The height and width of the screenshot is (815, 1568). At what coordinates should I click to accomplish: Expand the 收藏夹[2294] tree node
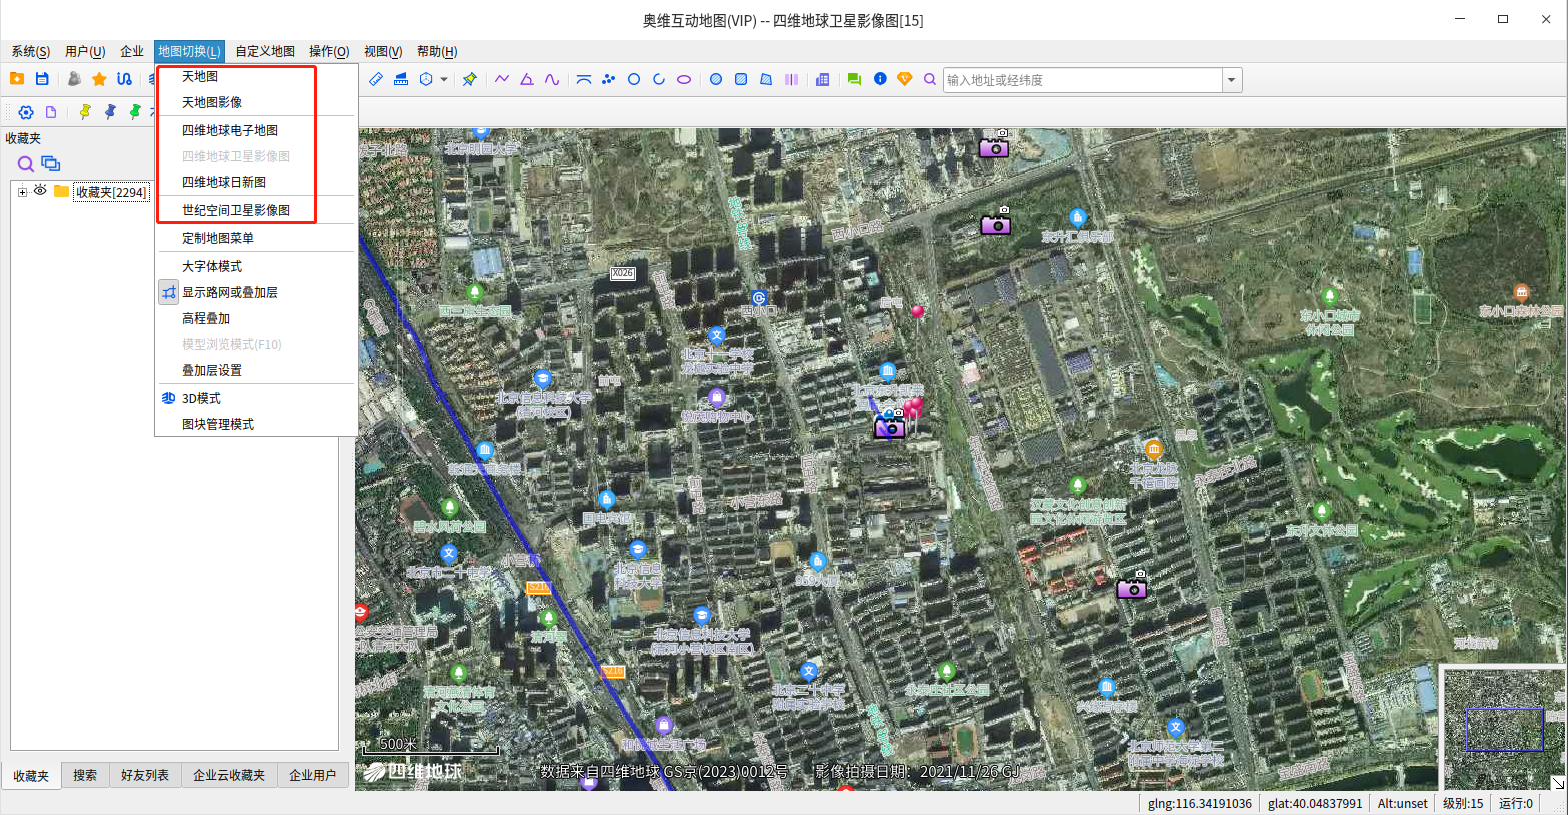coord(22,192)
